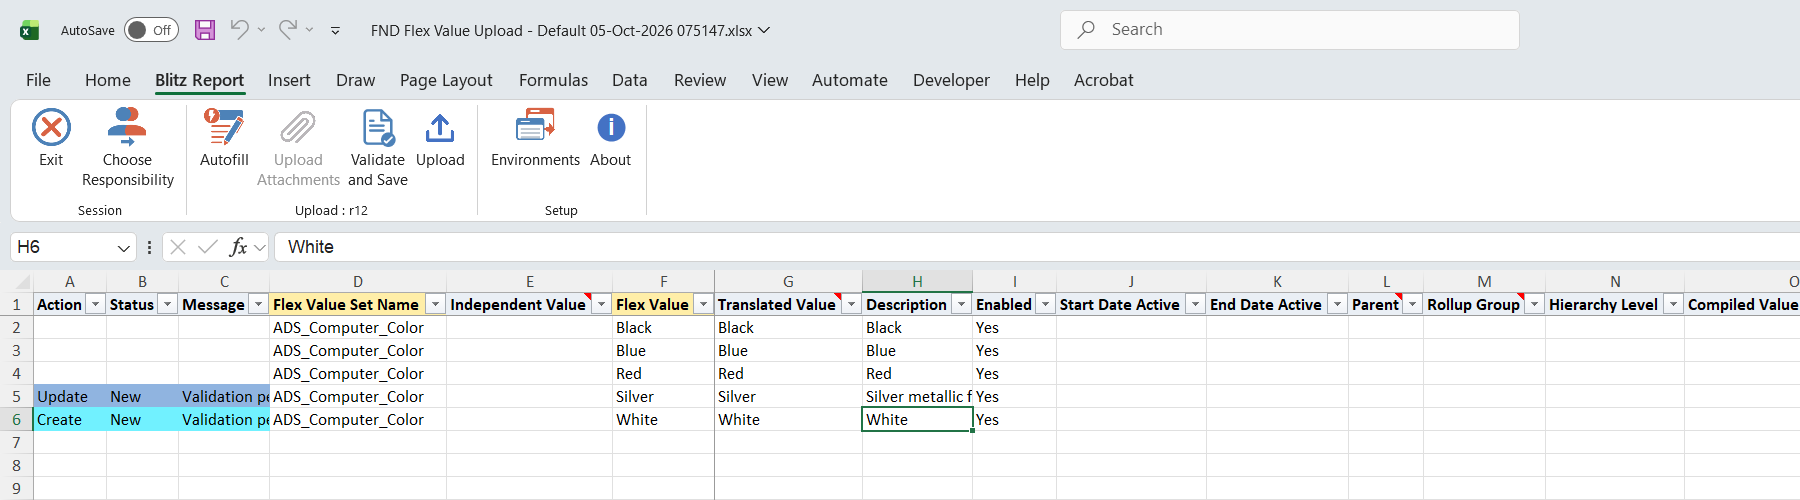The height and width of the screenshot is (500, 1800).
Task: Undo the last action
Action: tap(239, 30)
